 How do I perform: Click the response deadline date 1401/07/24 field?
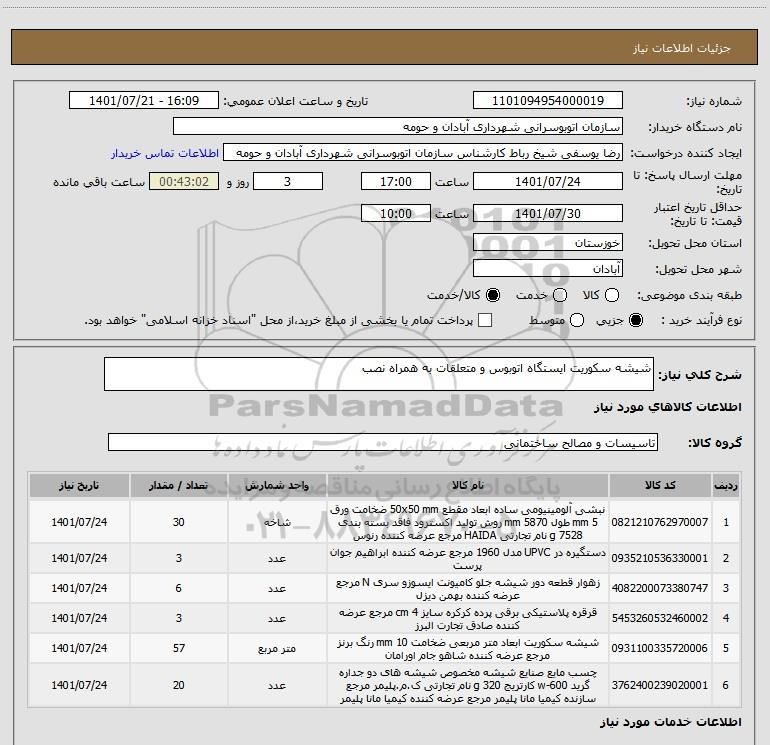click(x=548, y=182)
